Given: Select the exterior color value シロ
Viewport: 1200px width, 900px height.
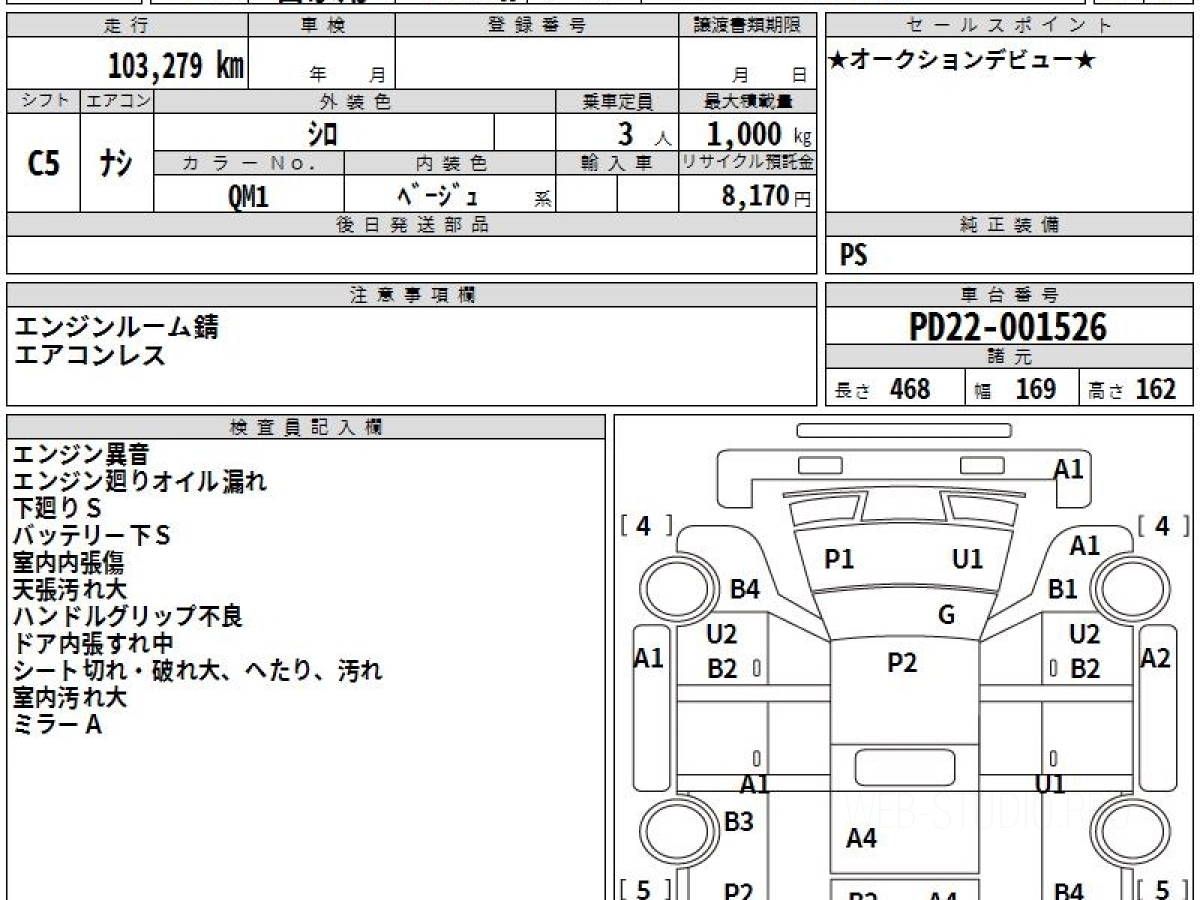Looking at the screenshot, I should [x=322, y=133].
